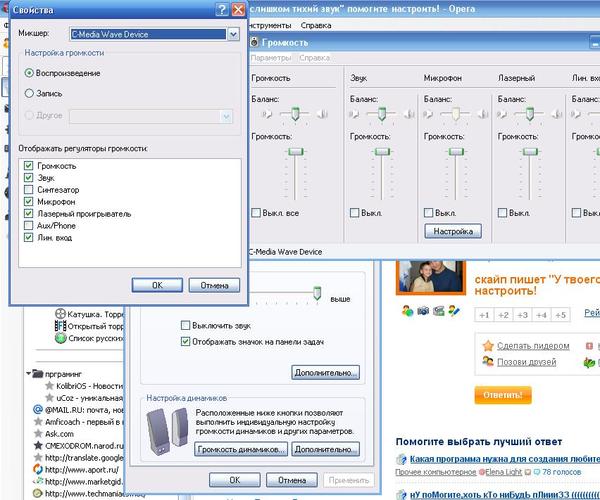The width and height of the screenshot is (600, 500).
Task: Click the right speaker icon of the Звук balance
Action: 409,114
